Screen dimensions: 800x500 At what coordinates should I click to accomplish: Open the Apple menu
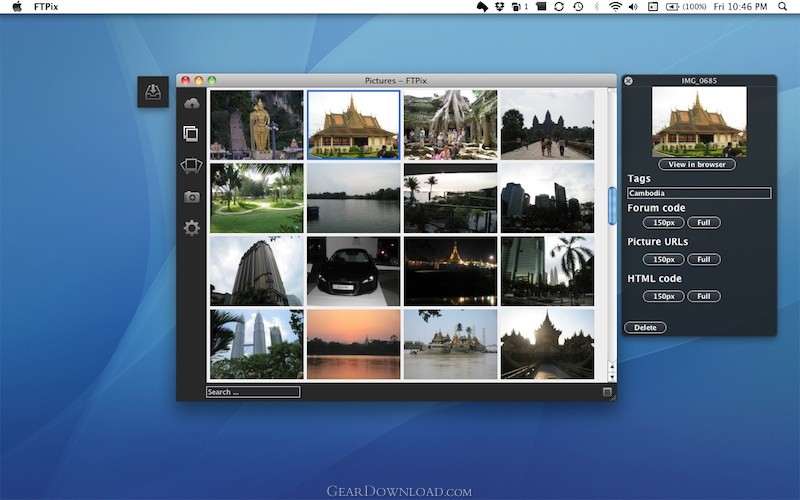coord(17,7)
